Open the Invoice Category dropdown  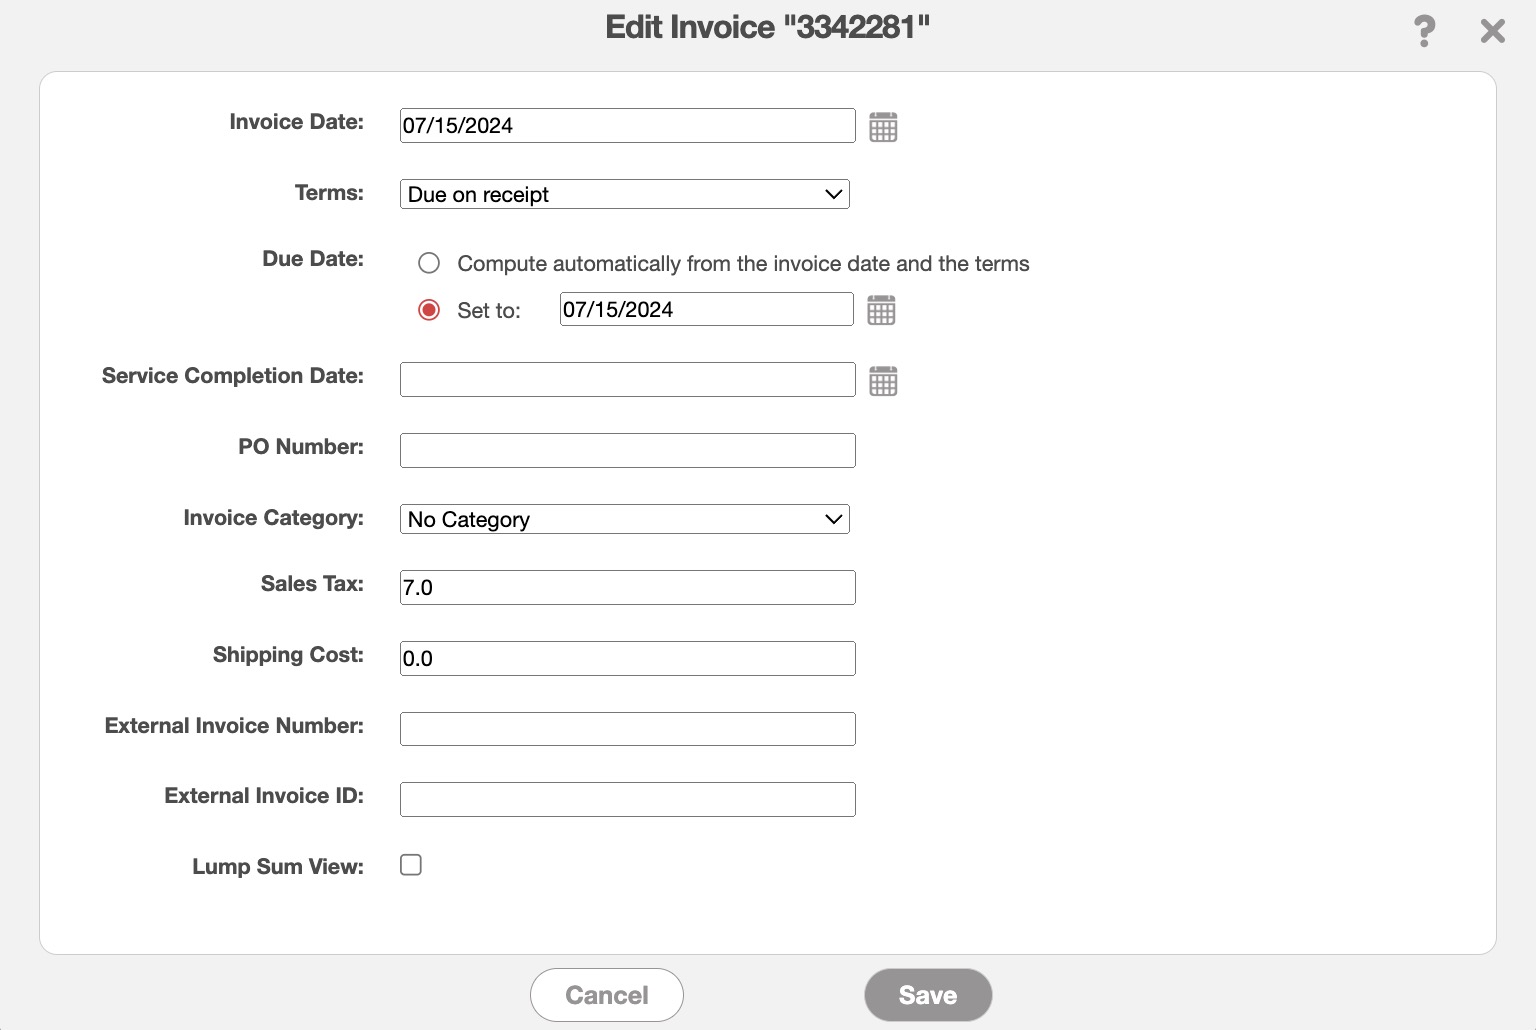pyautogui.click(x=624, y=519)
